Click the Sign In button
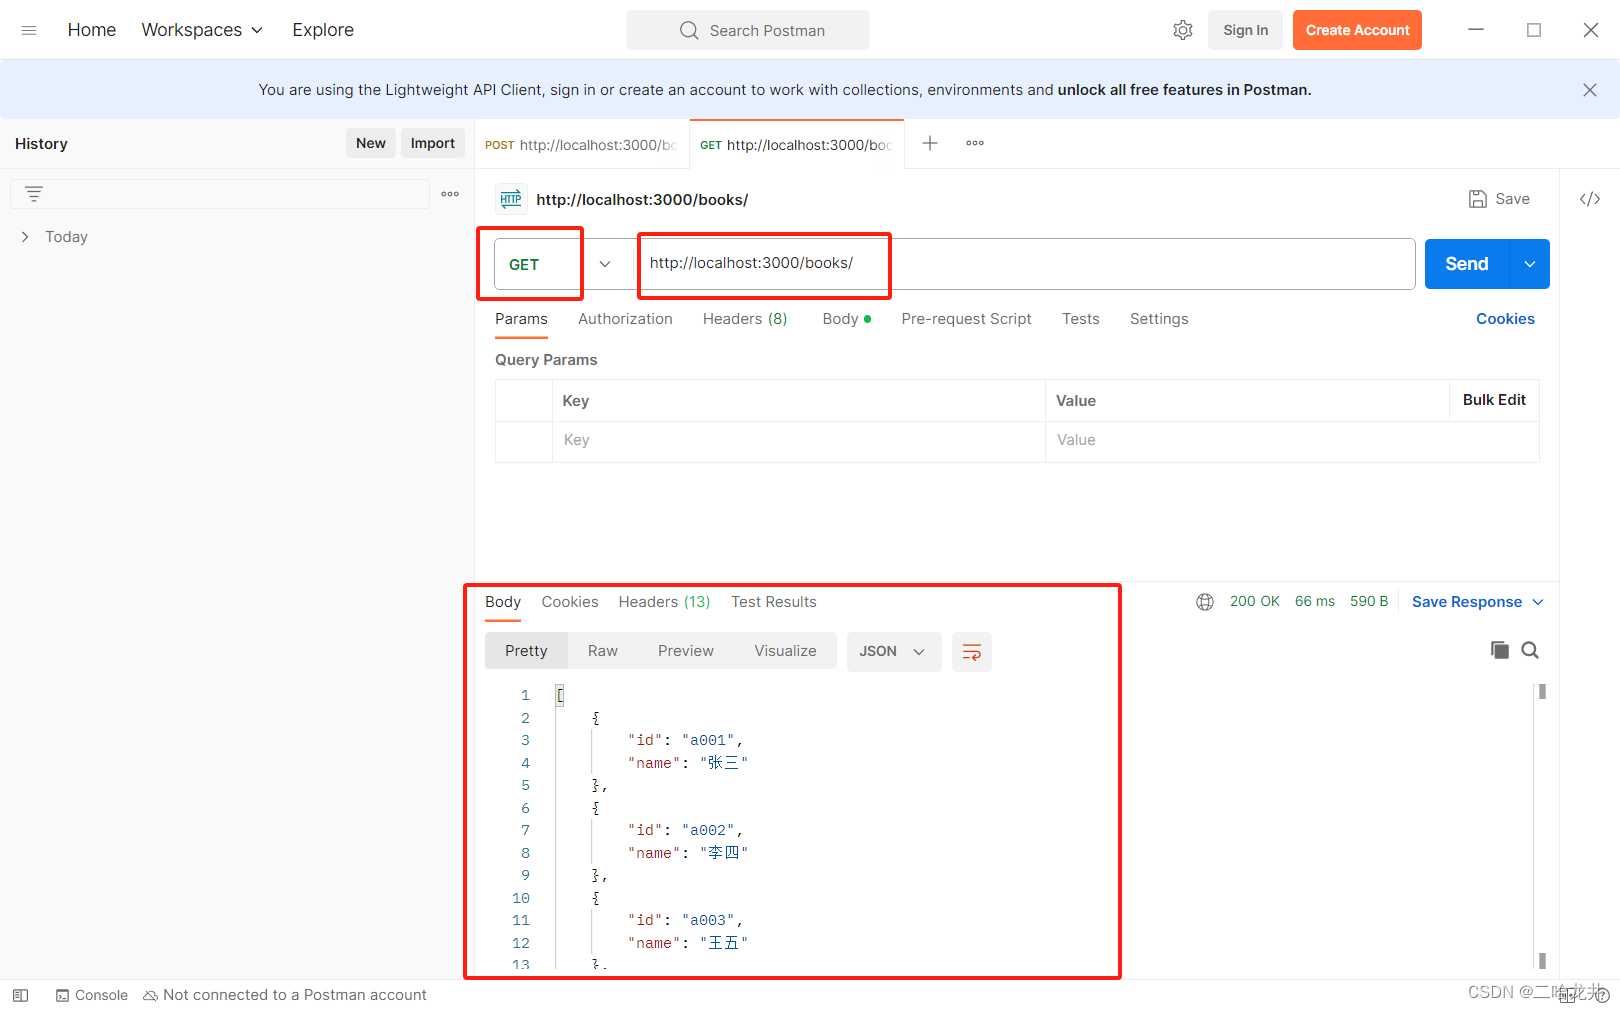The width and height of the screenshot is (1620, 1010). (x=1245, y=30)
